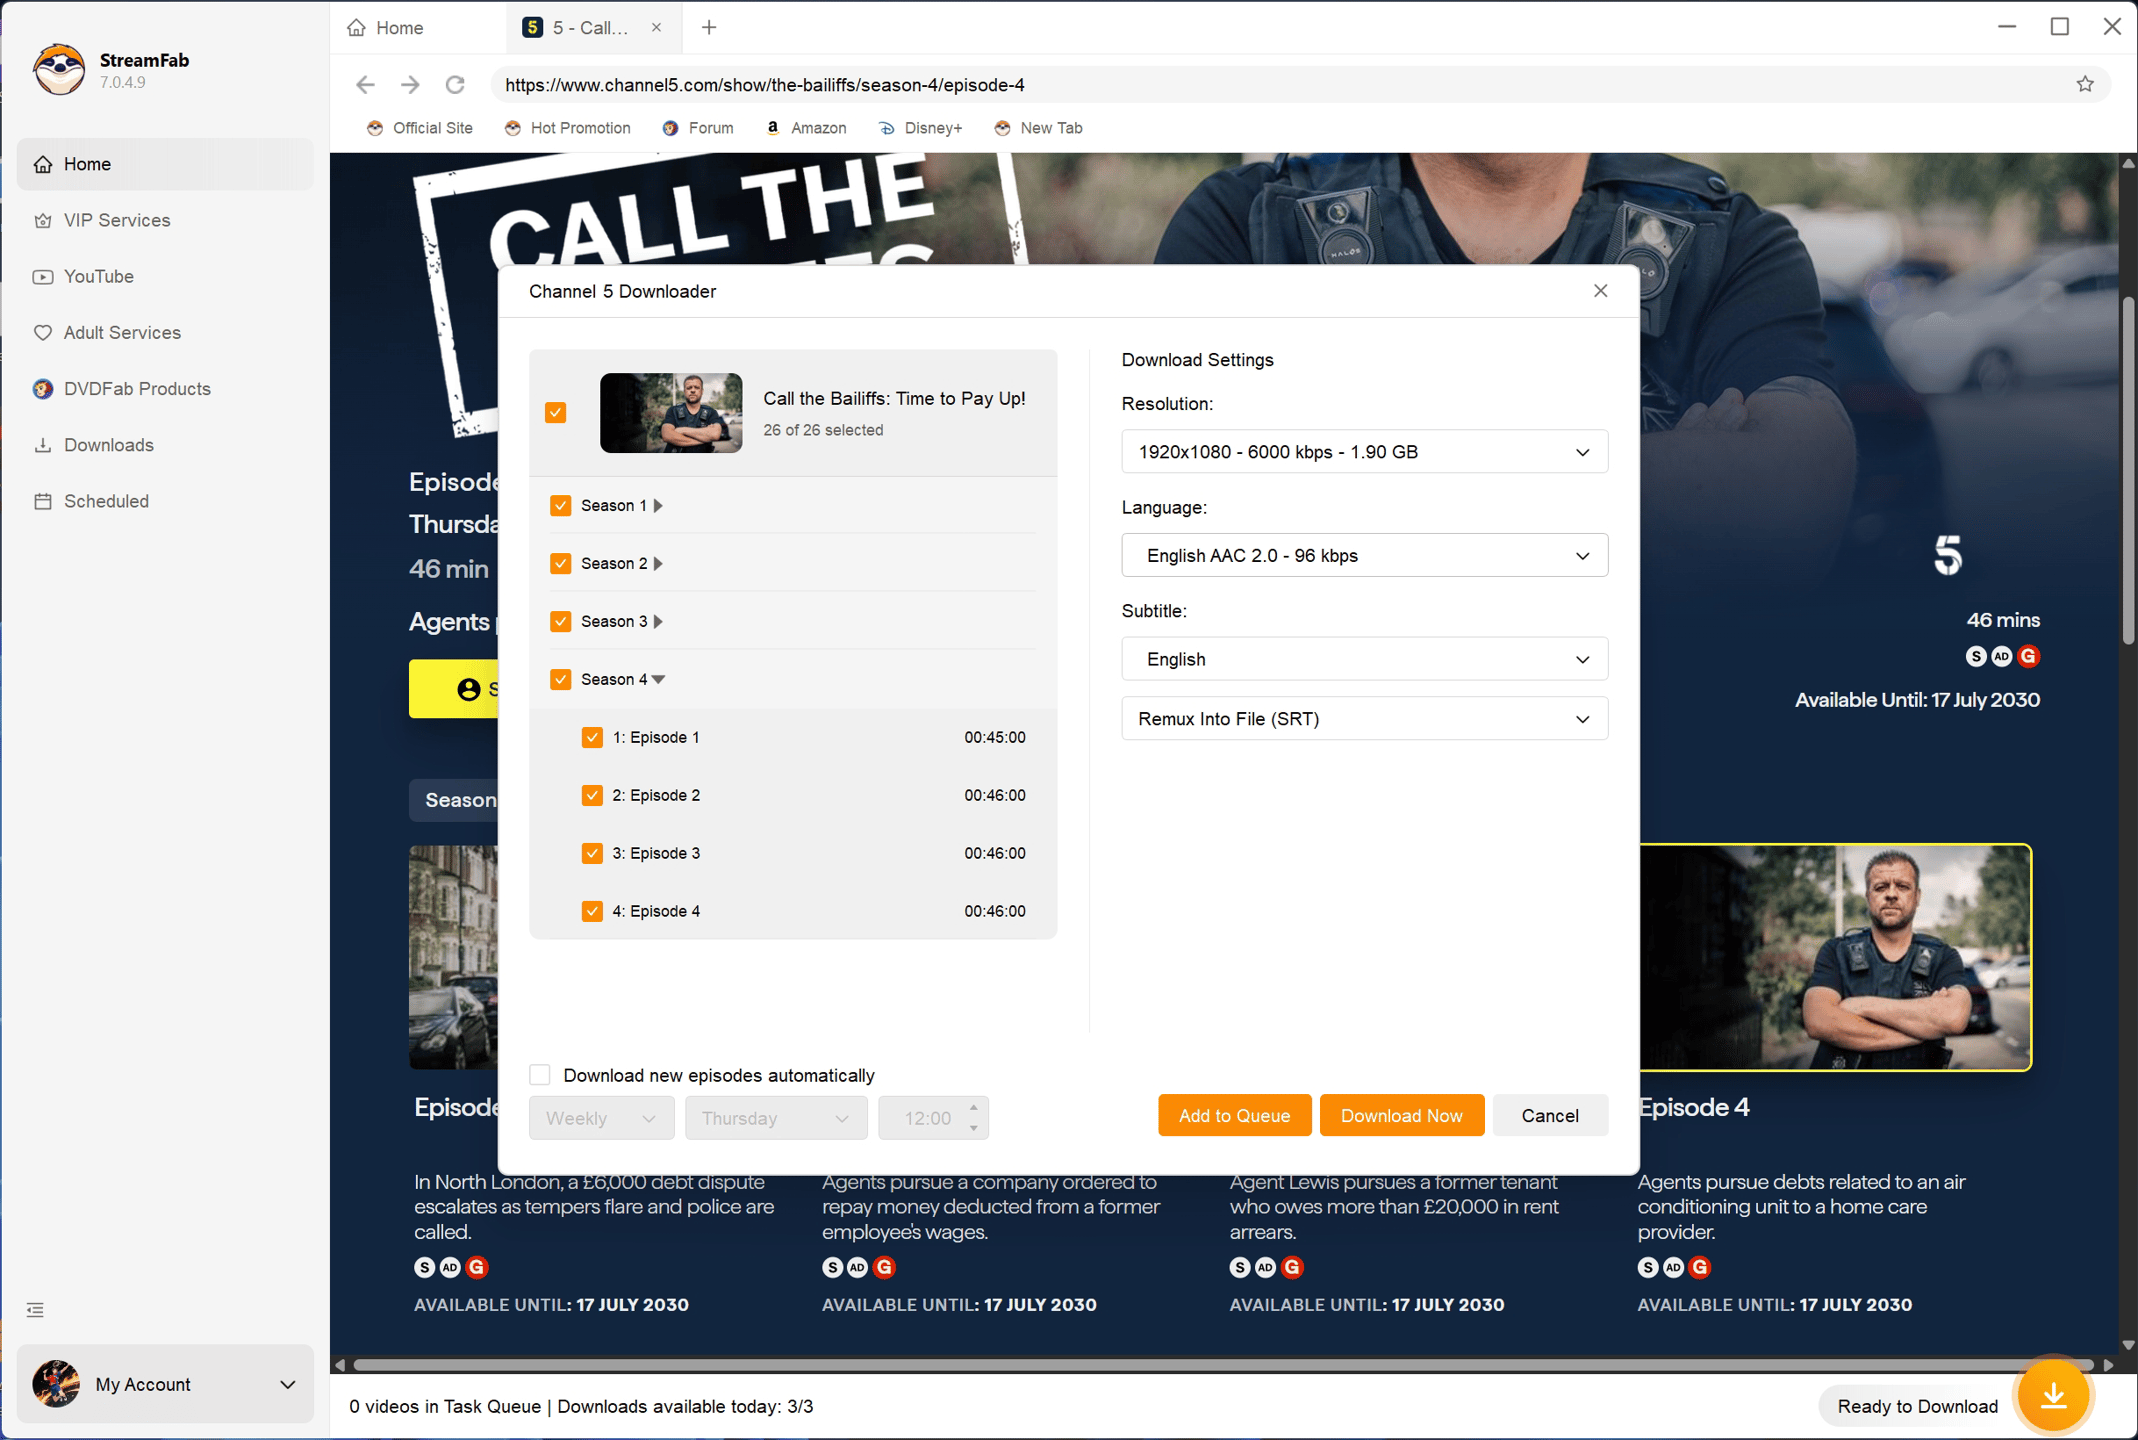
Task: Open a new tab with plus icon
Action: [709, 28]
